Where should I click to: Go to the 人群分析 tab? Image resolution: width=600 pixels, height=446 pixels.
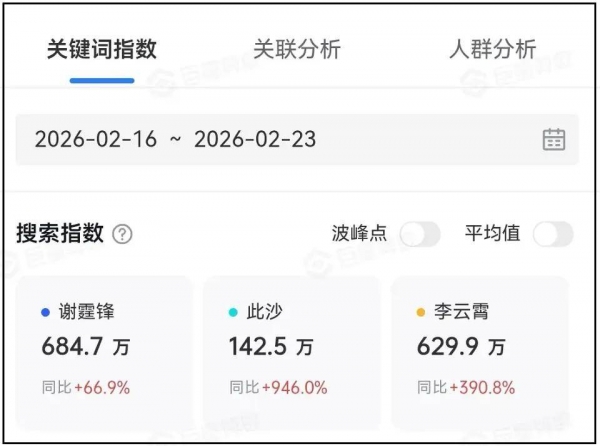[492, 49]
